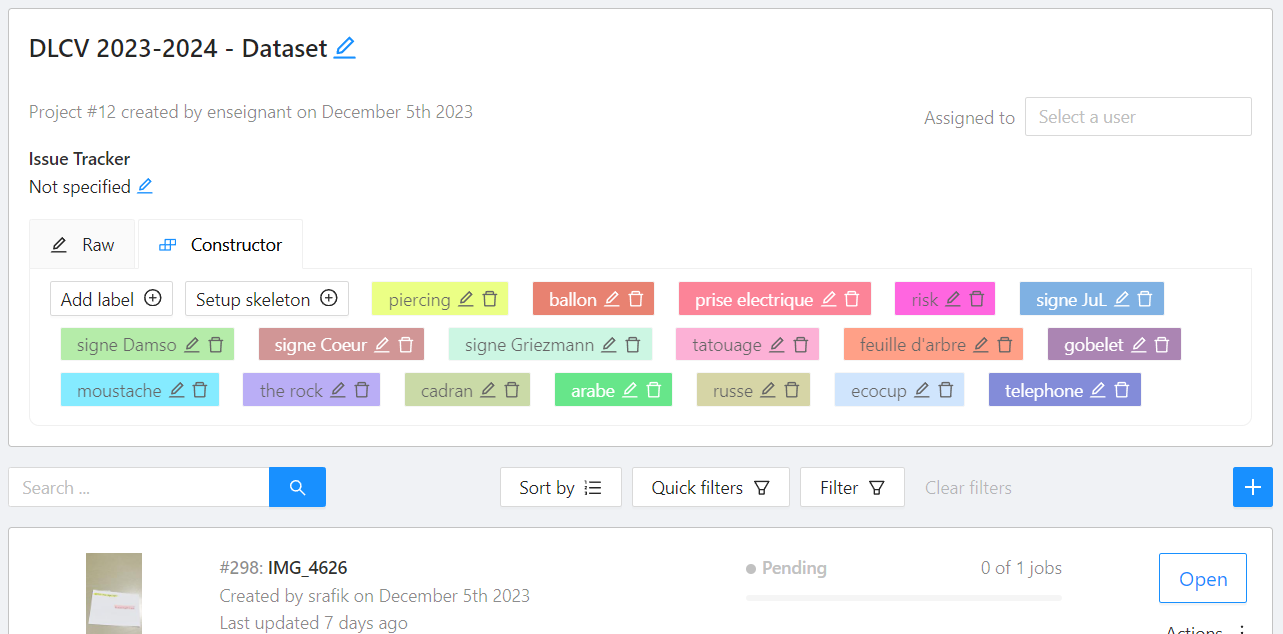1283x634 pixels.
Task: Edit the Issue Tracker value
Action: 145,186
